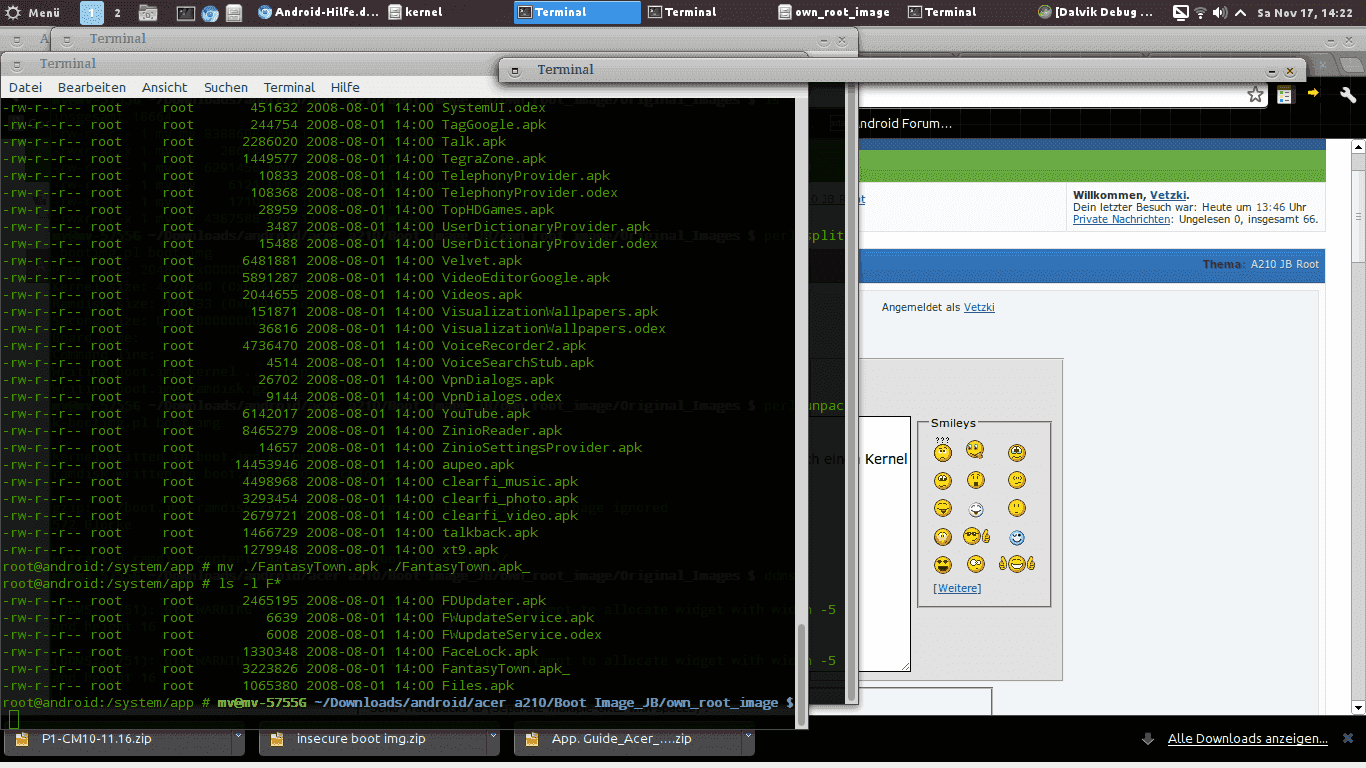Open the Ansicht menu in the terminal
Image resolution: width=1366 pixels, height=768 pixels.
coord(164,87)
